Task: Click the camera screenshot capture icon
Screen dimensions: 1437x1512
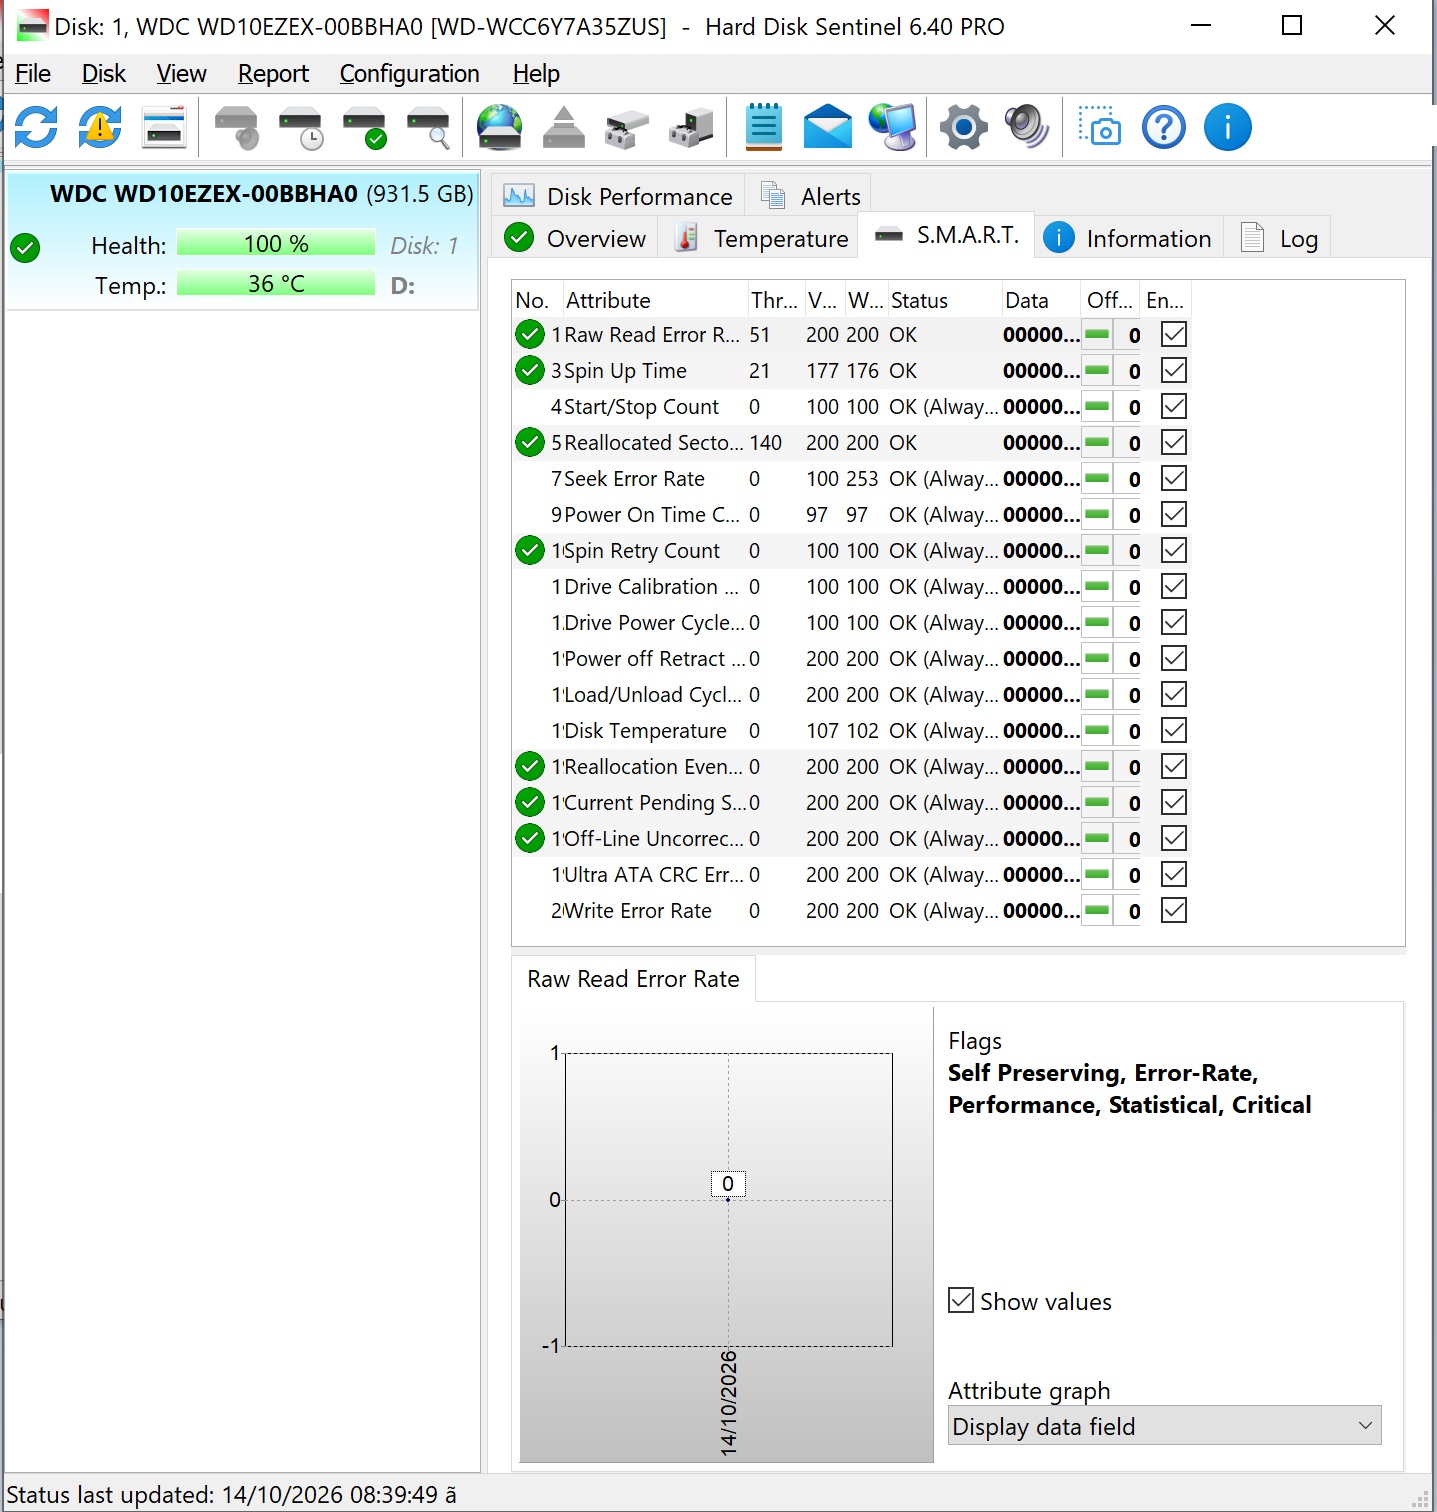Action: 1099,128
